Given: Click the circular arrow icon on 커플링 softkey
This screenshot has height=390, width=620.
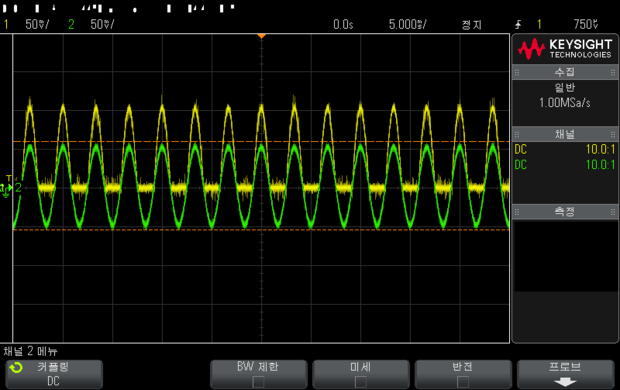Looking at the screenshot, I should tap(17, 368).
